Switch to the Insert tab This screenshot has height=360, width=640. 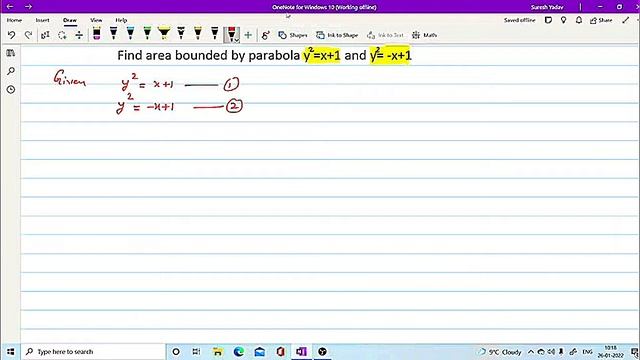click(x=42, y=20)
